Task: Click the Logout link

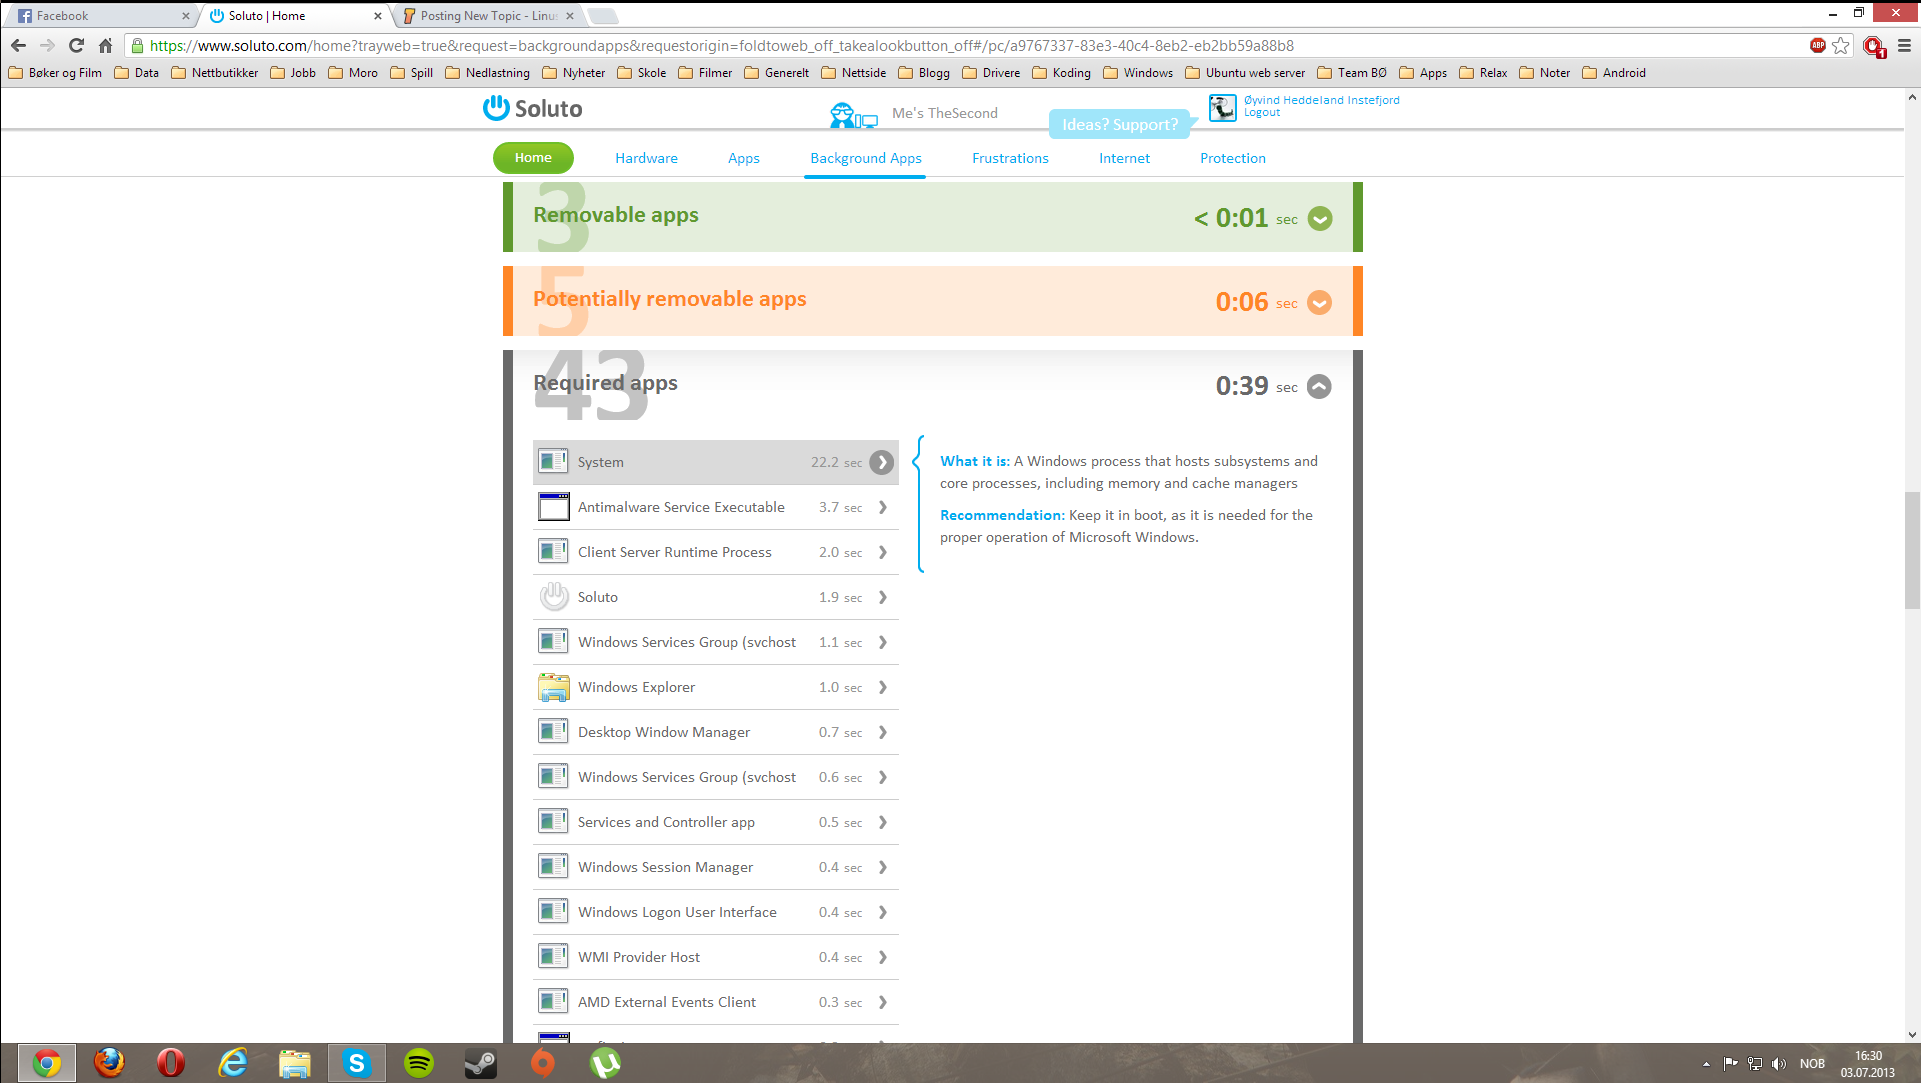Action: [x=1262, y=113]
